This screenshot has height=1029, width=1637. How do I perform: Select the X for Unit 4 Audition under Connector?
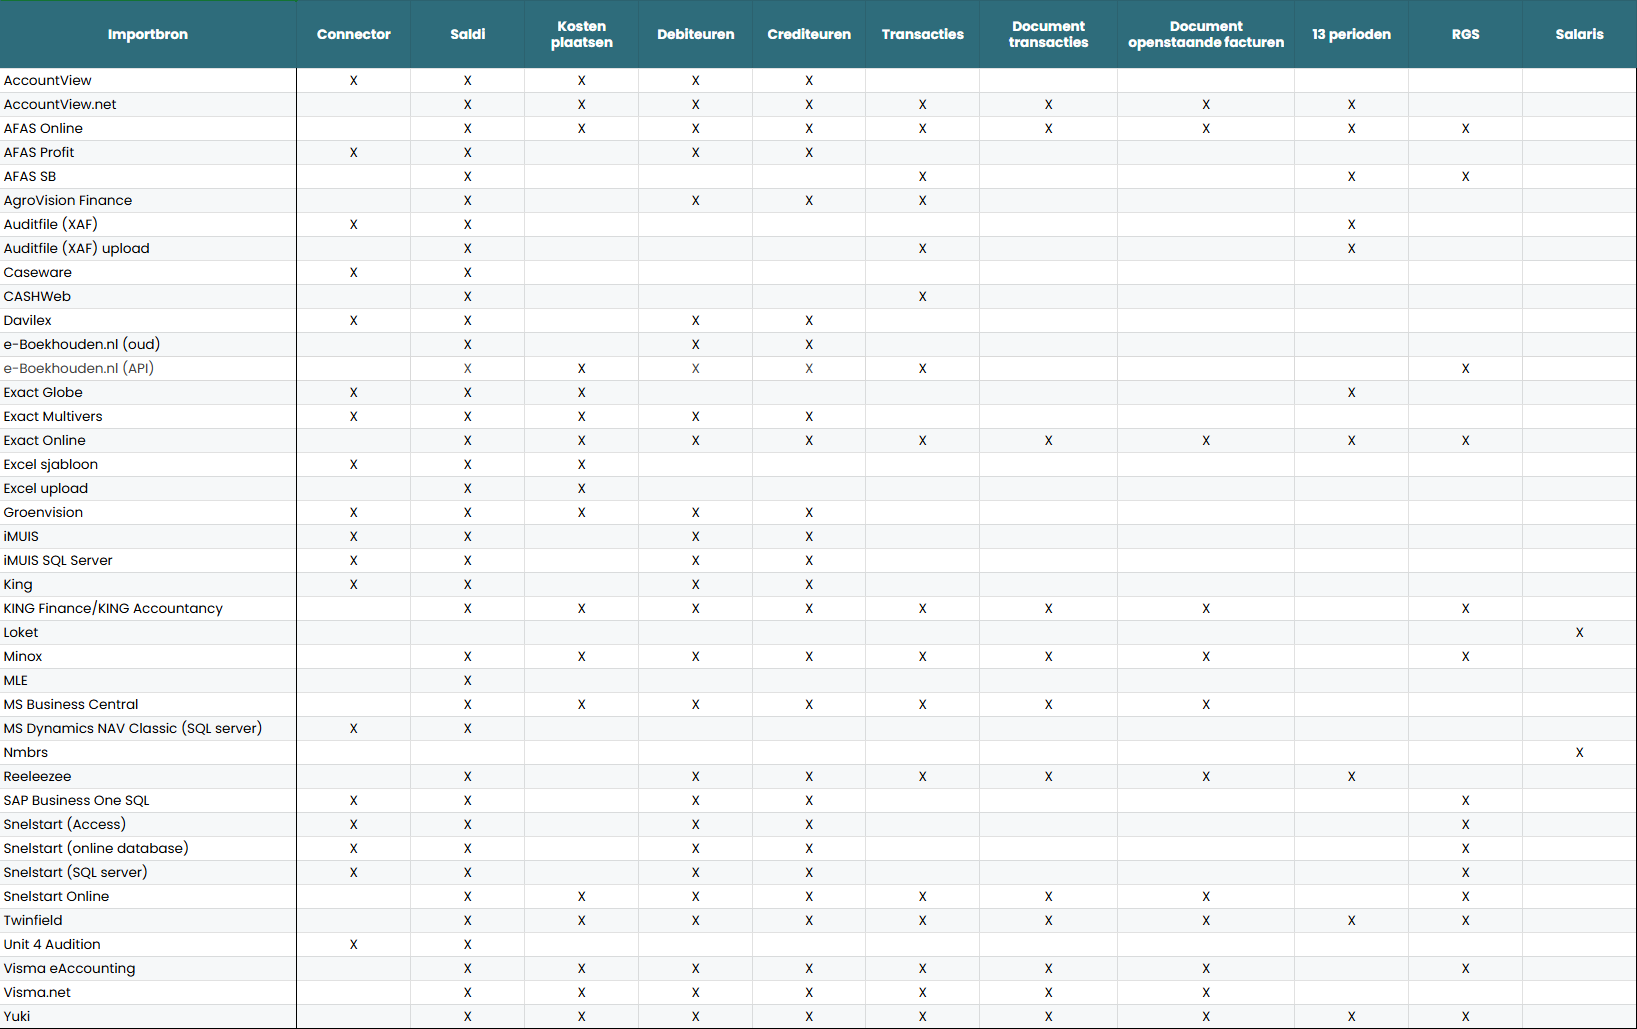coord(353,945)
